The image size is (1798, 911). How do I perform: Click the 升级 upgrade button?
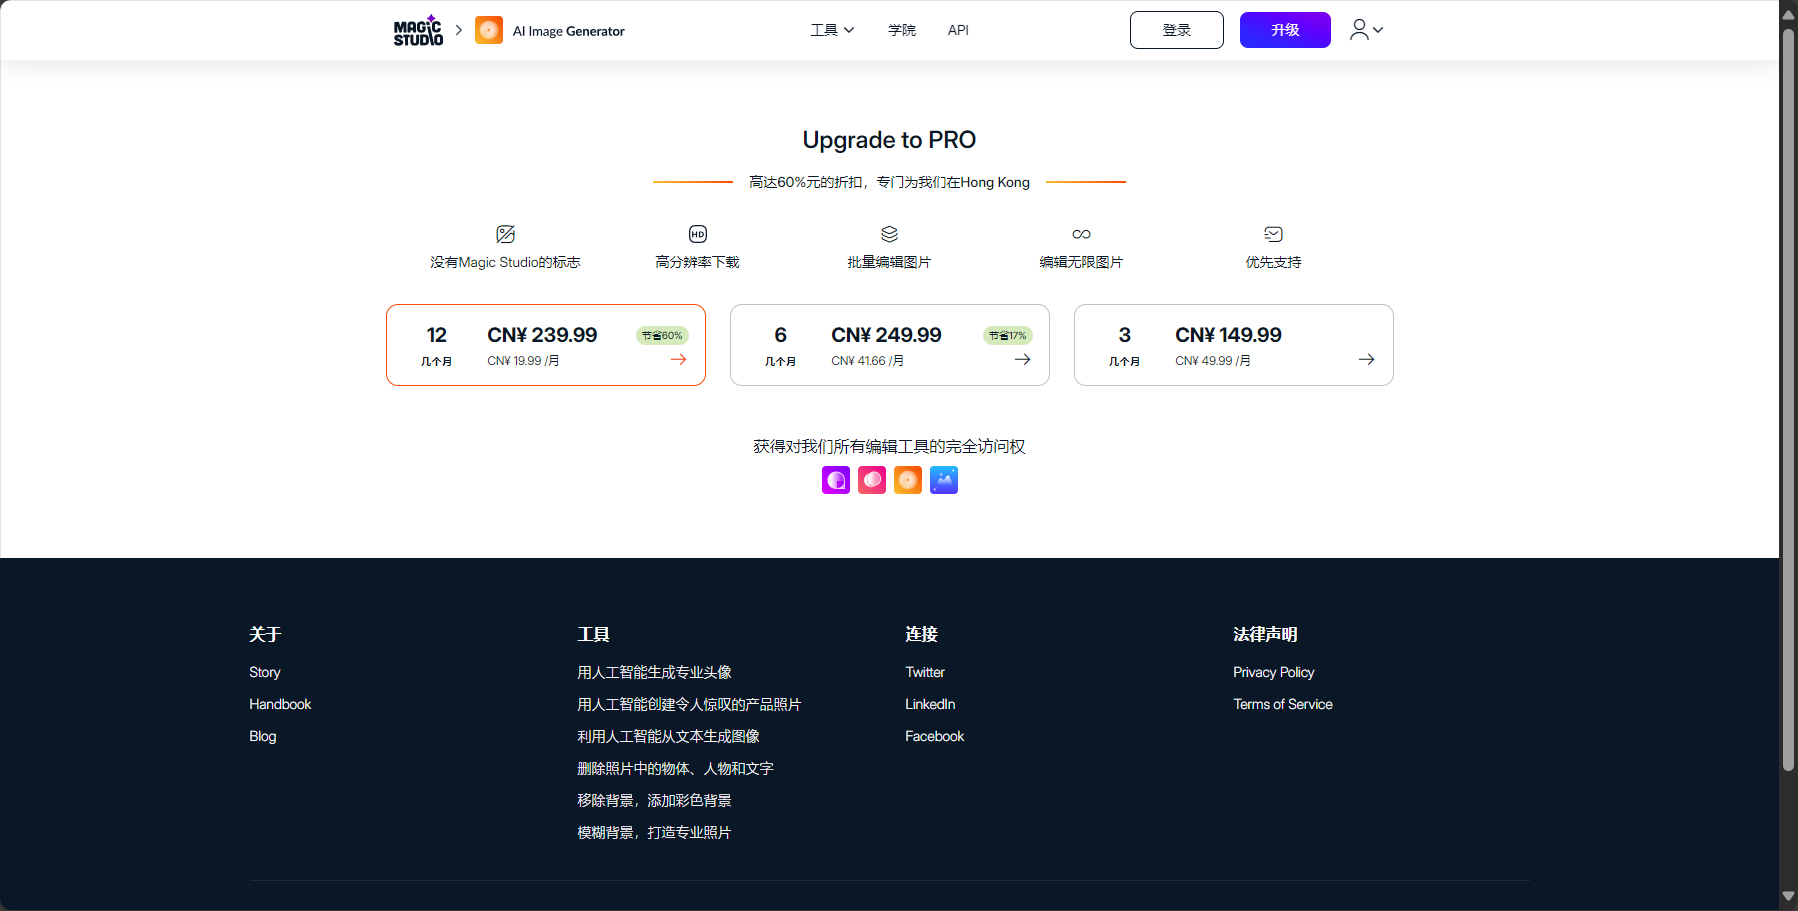point(1285,30)
